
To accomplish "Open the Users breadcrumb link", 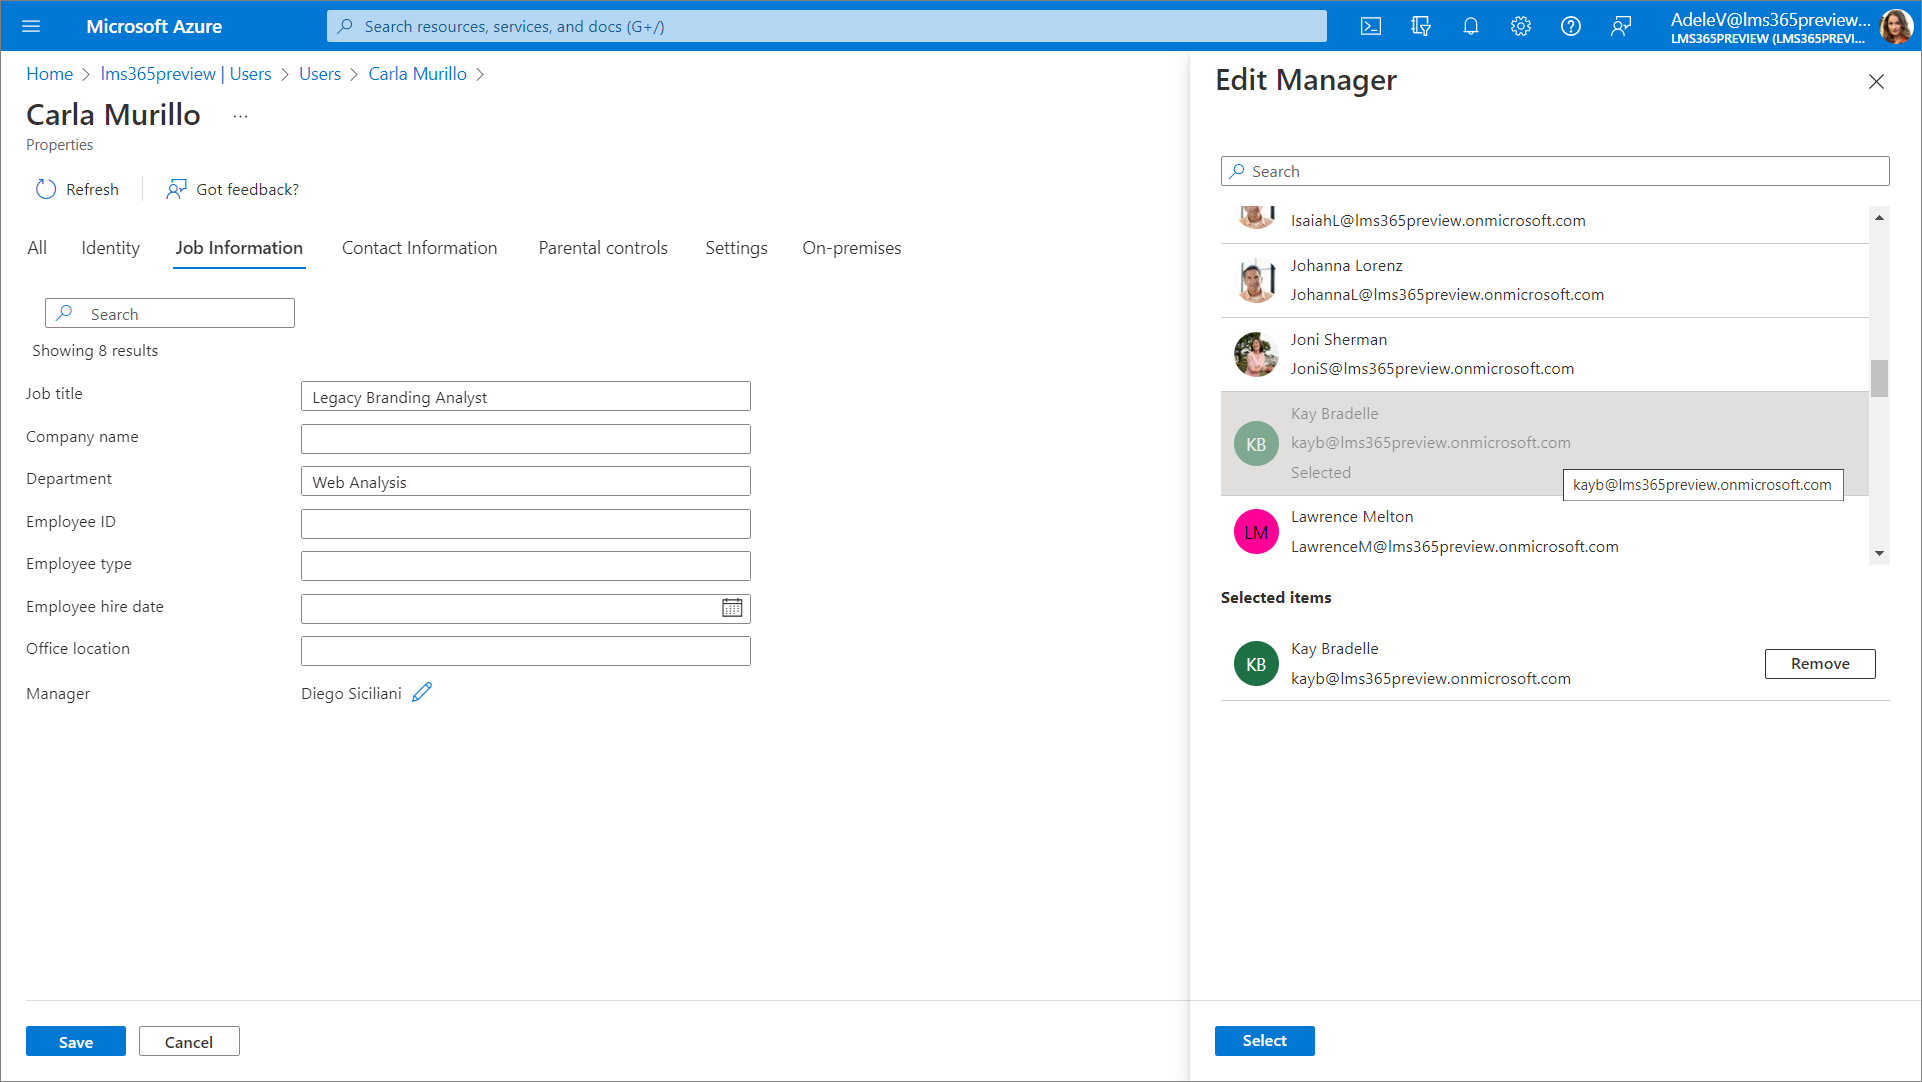I will (319, 74).
